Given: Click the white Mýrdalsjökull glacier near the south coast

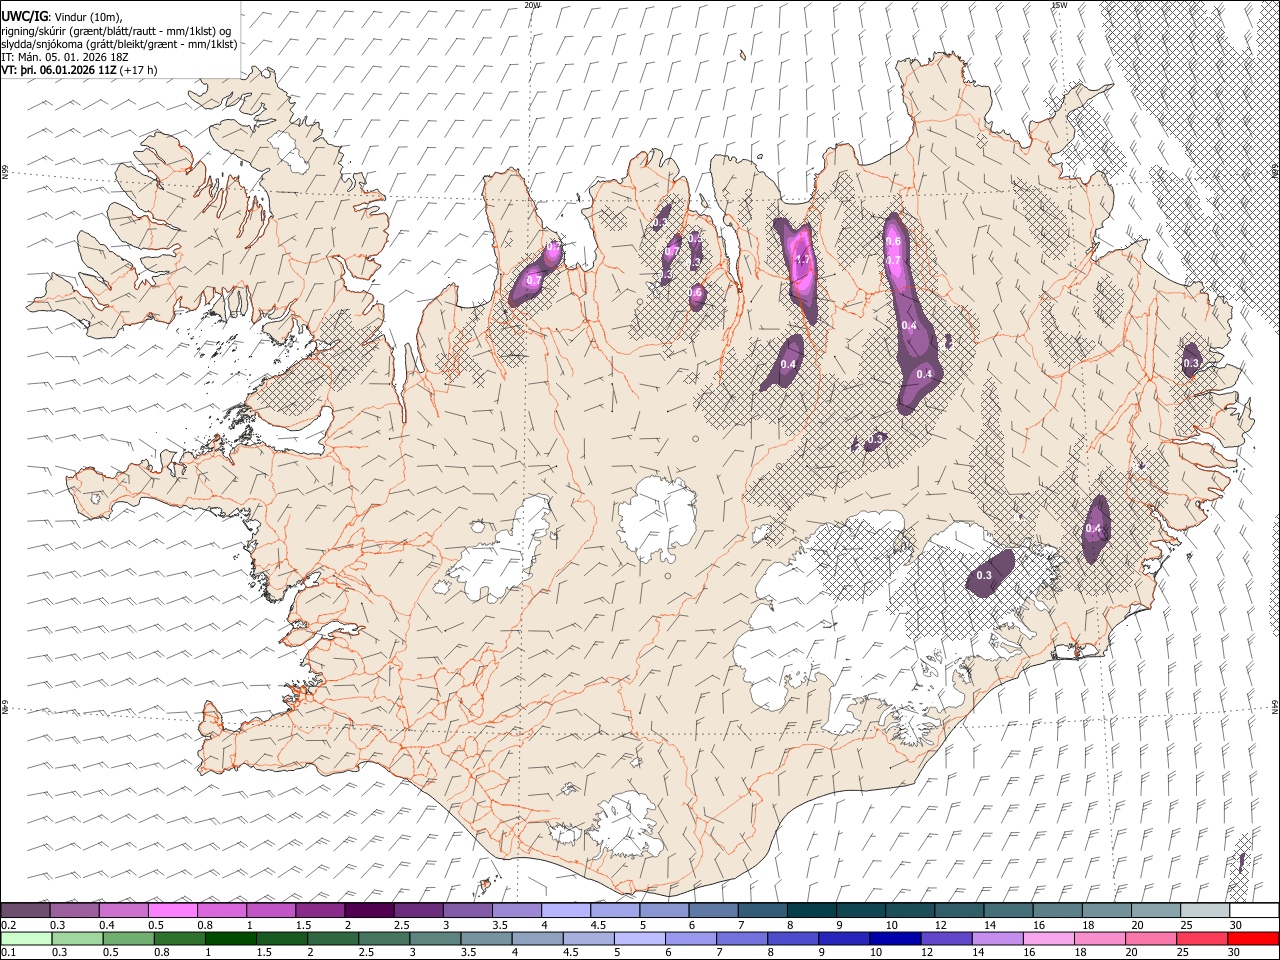Looking at the screenshot, I should coord(628,825).
